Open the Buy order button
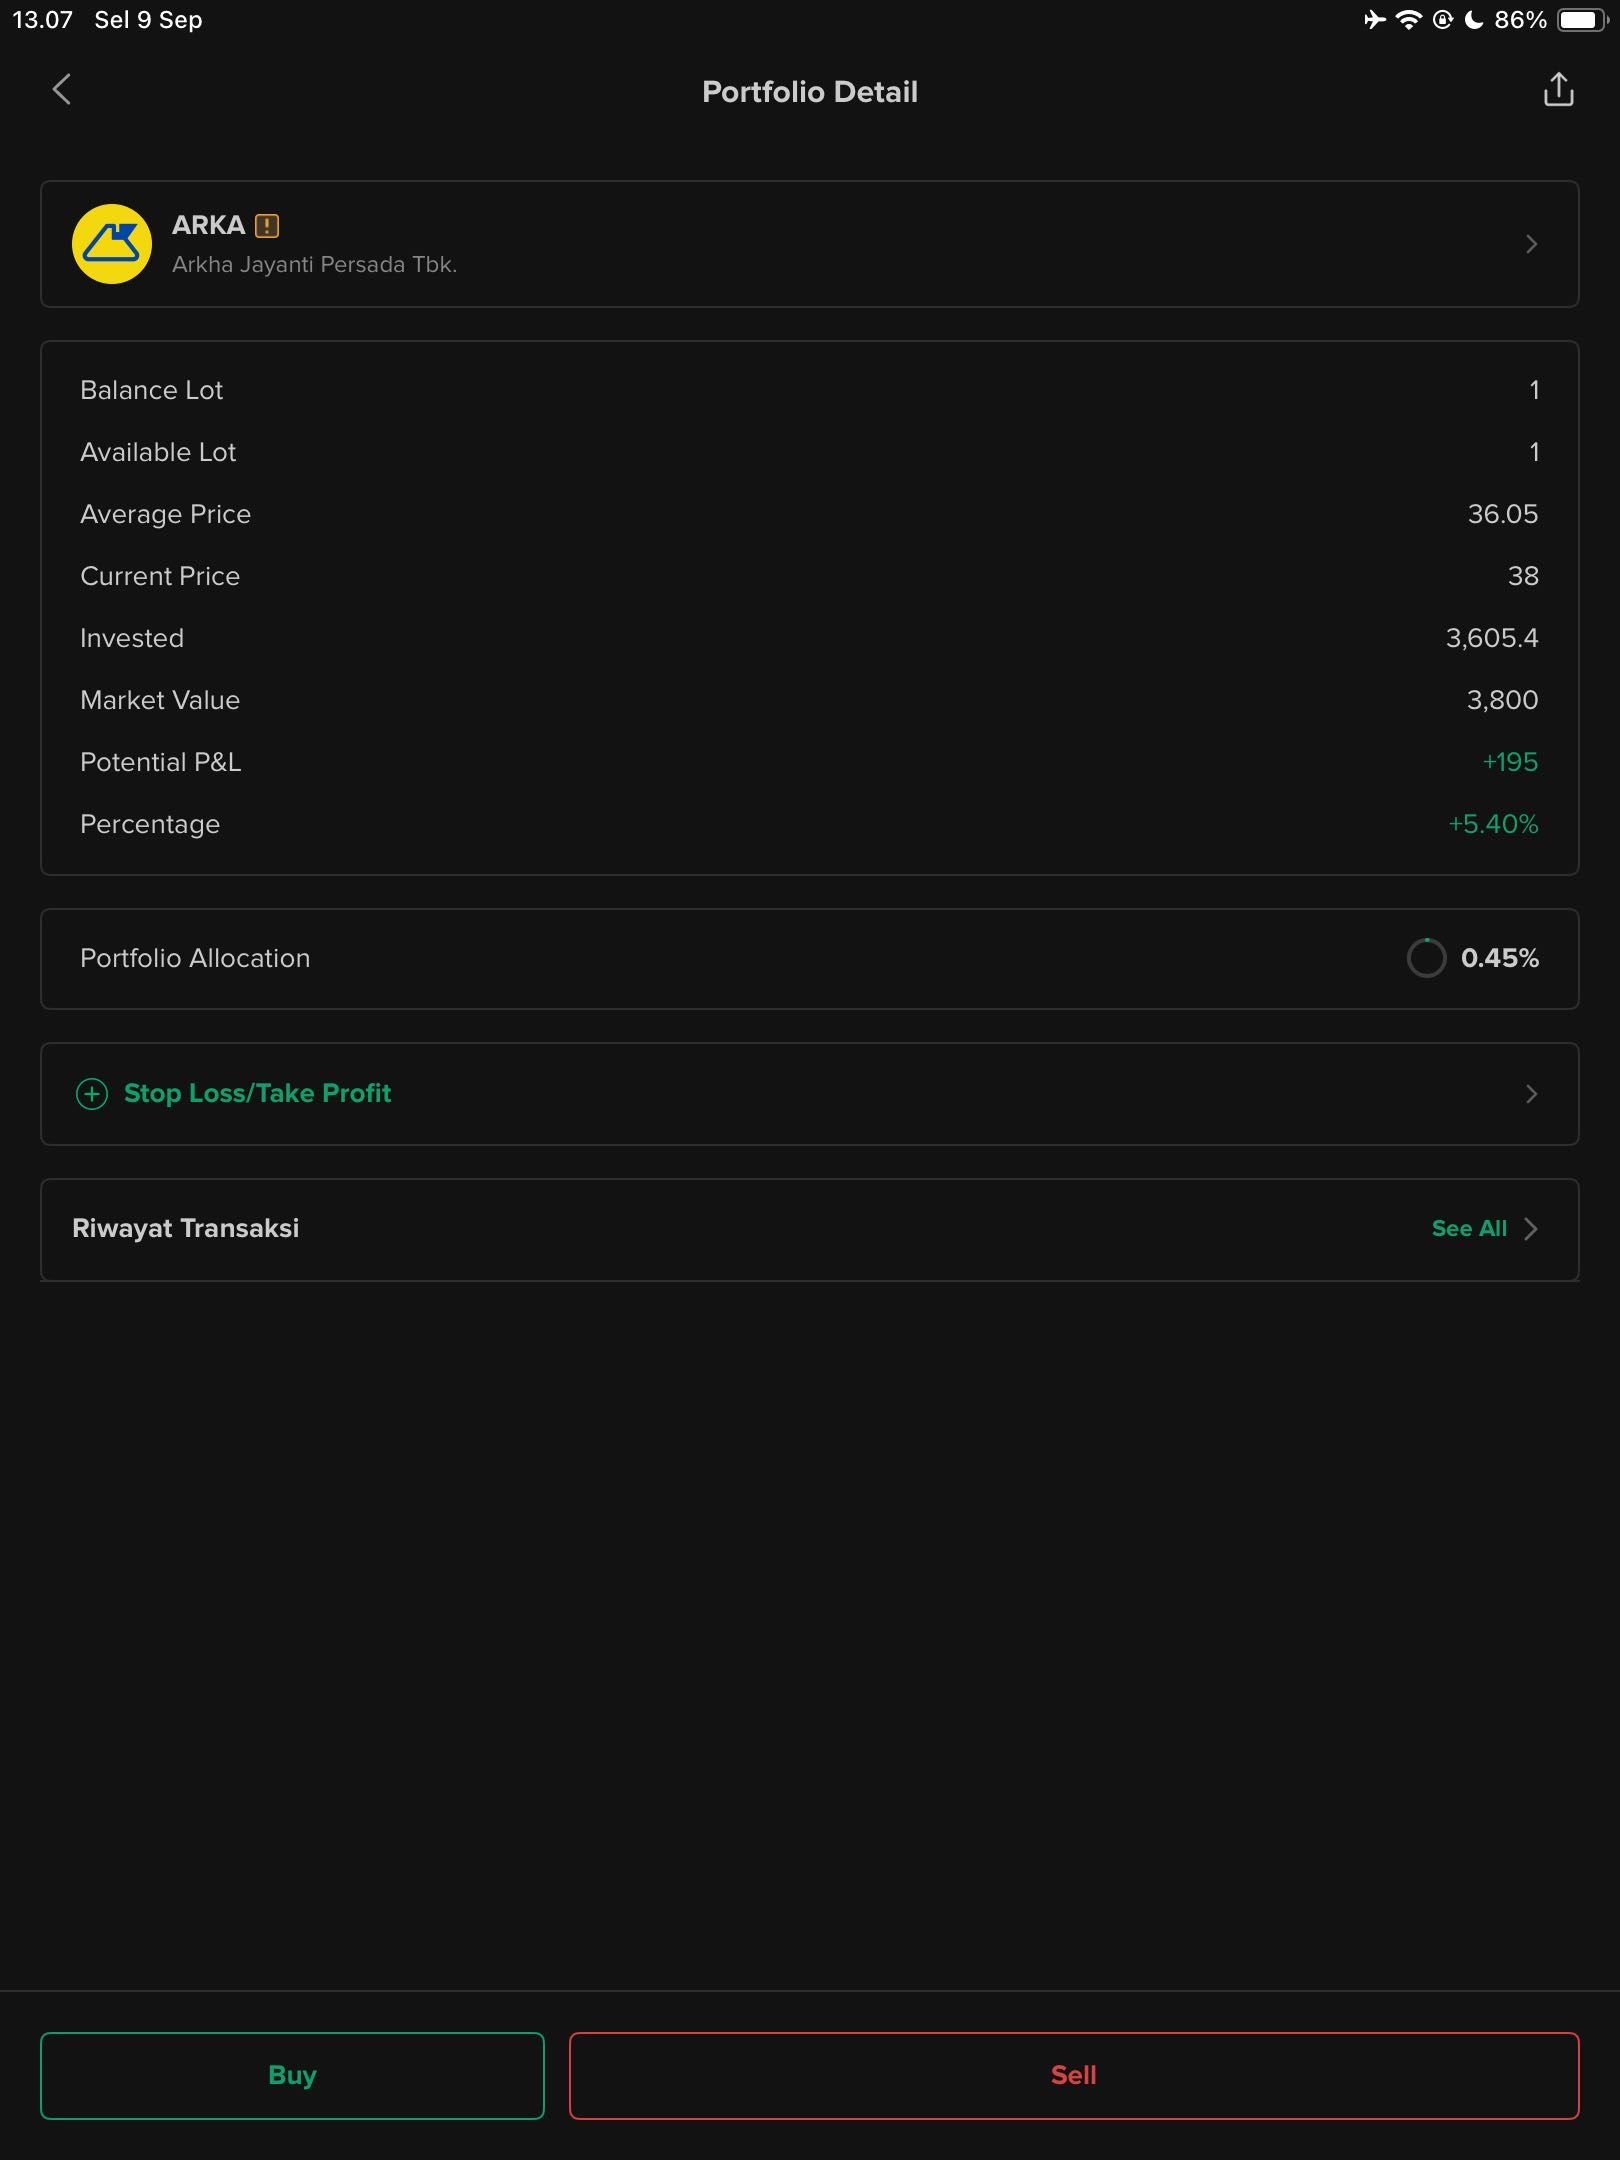The height and width of the screenshot is (2160, 1620). coord(292,2075)
